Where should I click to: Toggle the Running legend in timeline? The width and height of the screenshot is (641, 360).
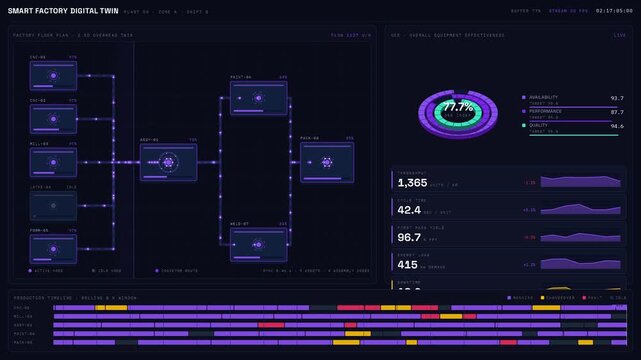tap(520, 298)
